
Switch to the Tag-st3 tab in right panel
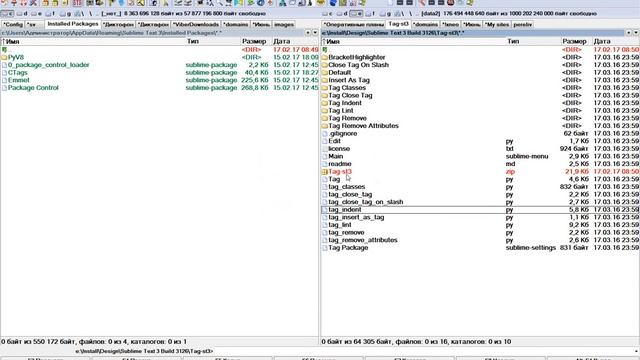398,24
